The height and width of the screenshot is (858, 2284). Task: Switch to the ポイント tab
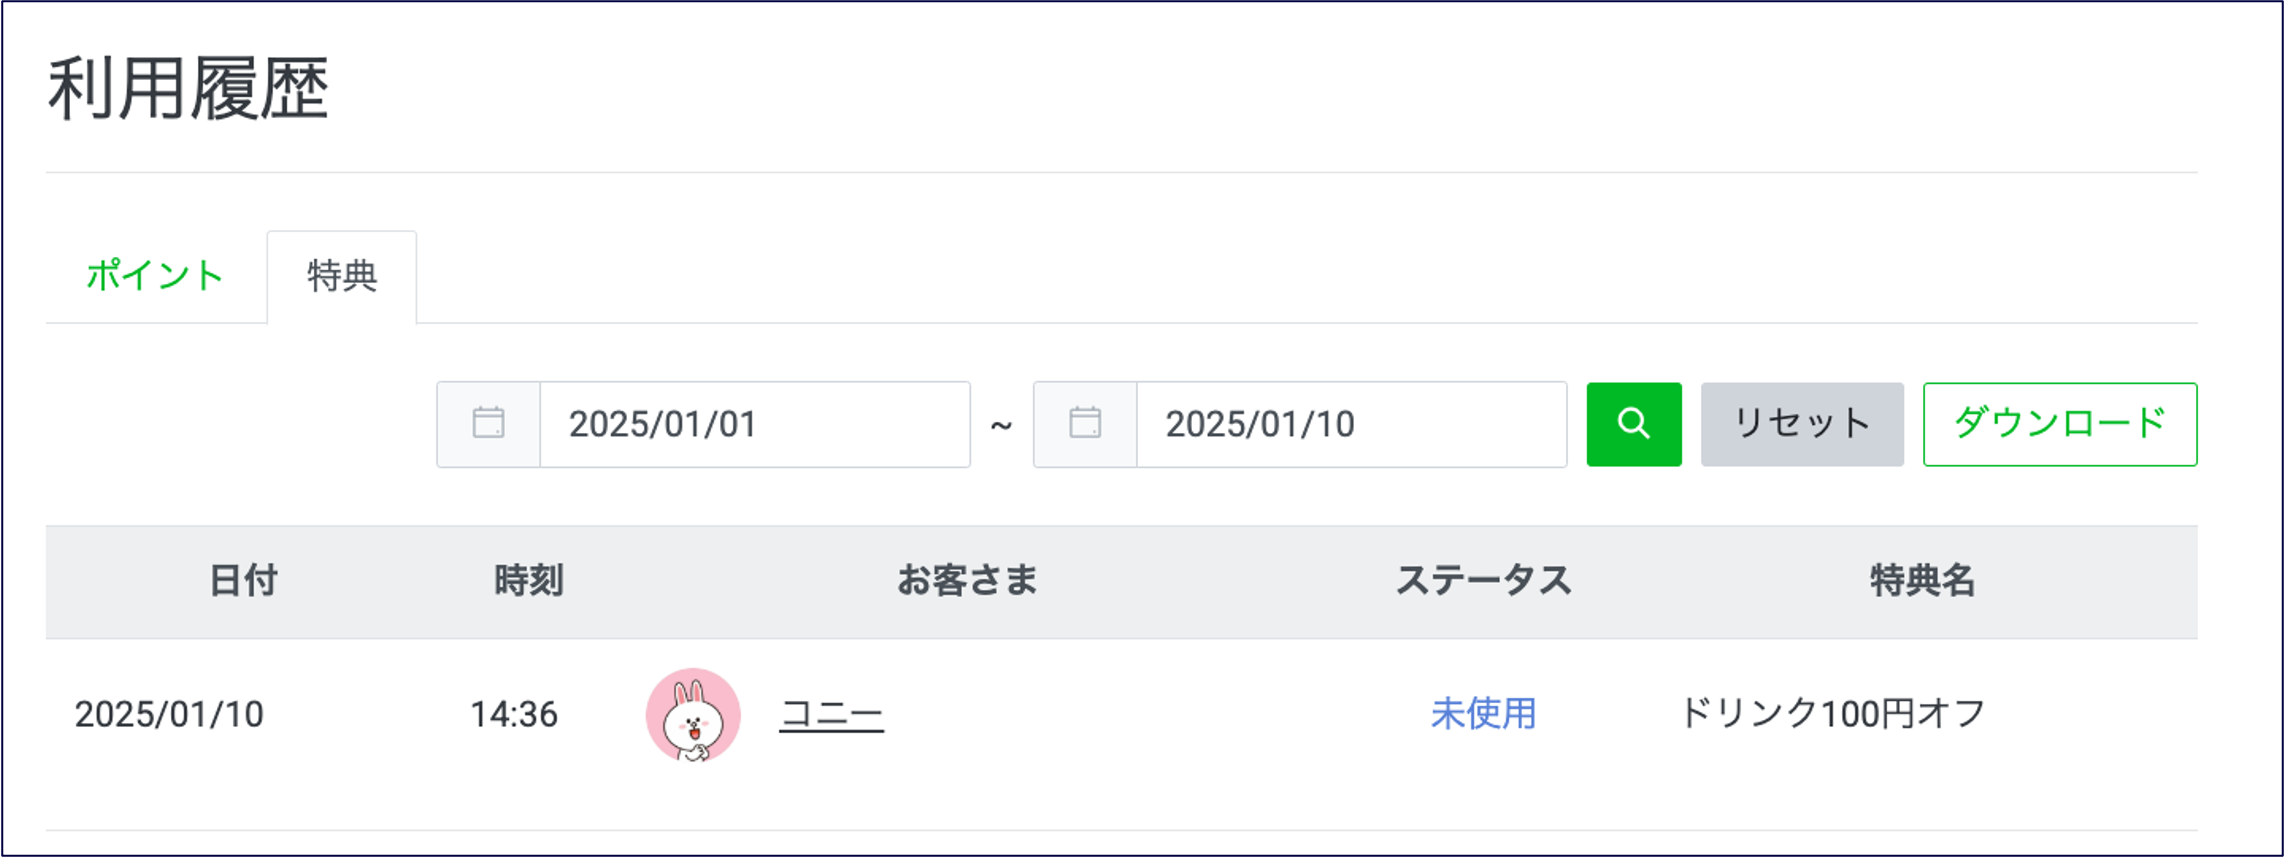[x=155, y=276]
